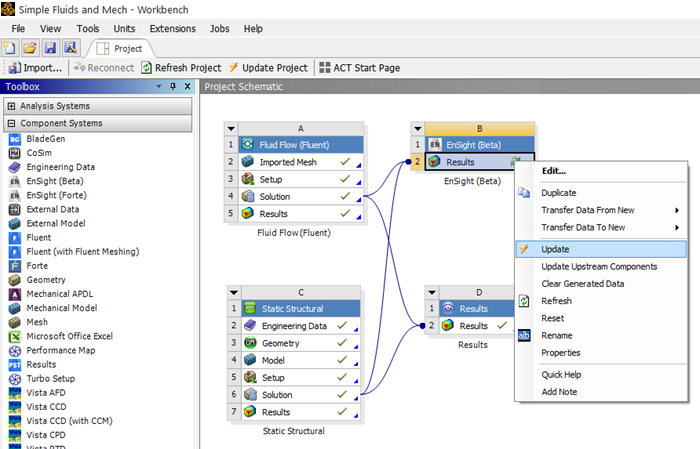700x449 pixels.
Task: Select CoSim icon in Toolbox
Action: click(15, 153)
